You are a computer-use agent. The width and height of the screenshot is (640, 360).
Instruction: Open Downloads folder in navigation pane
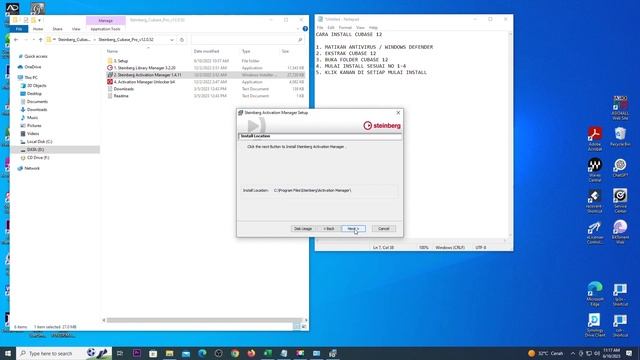pyautogui.click(x=37, y=110)
